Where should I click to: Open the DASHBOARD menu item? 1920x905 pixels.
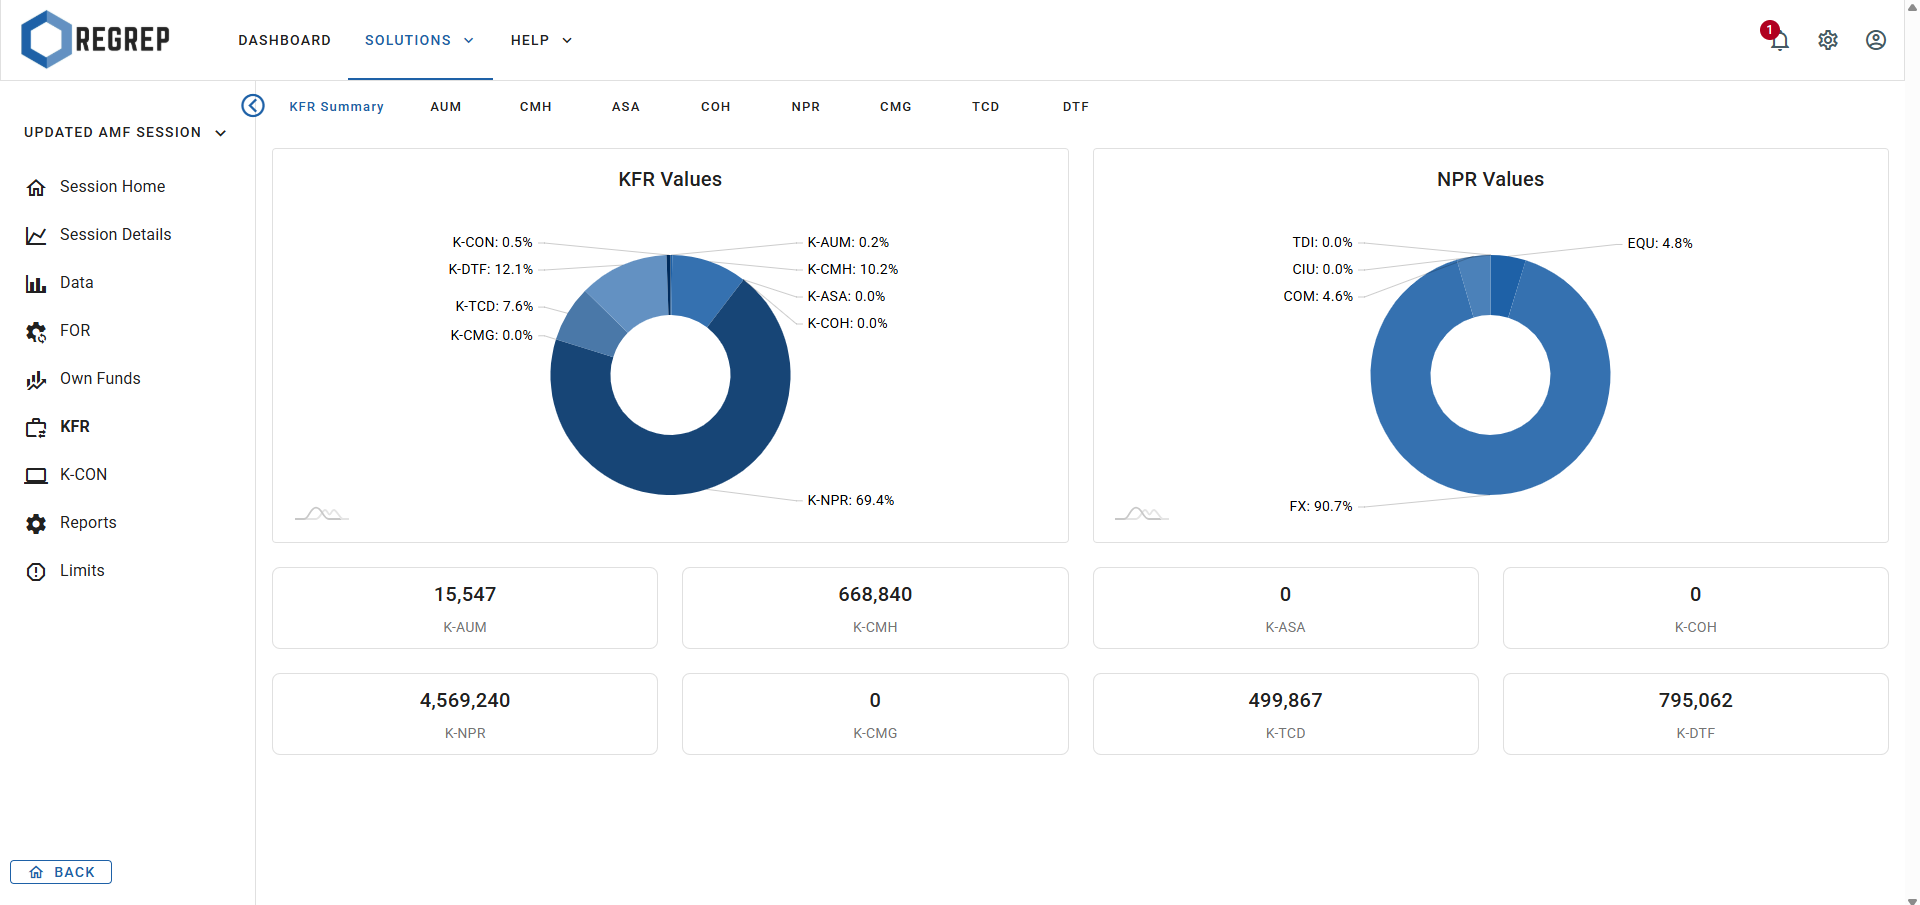click(284, 40)
